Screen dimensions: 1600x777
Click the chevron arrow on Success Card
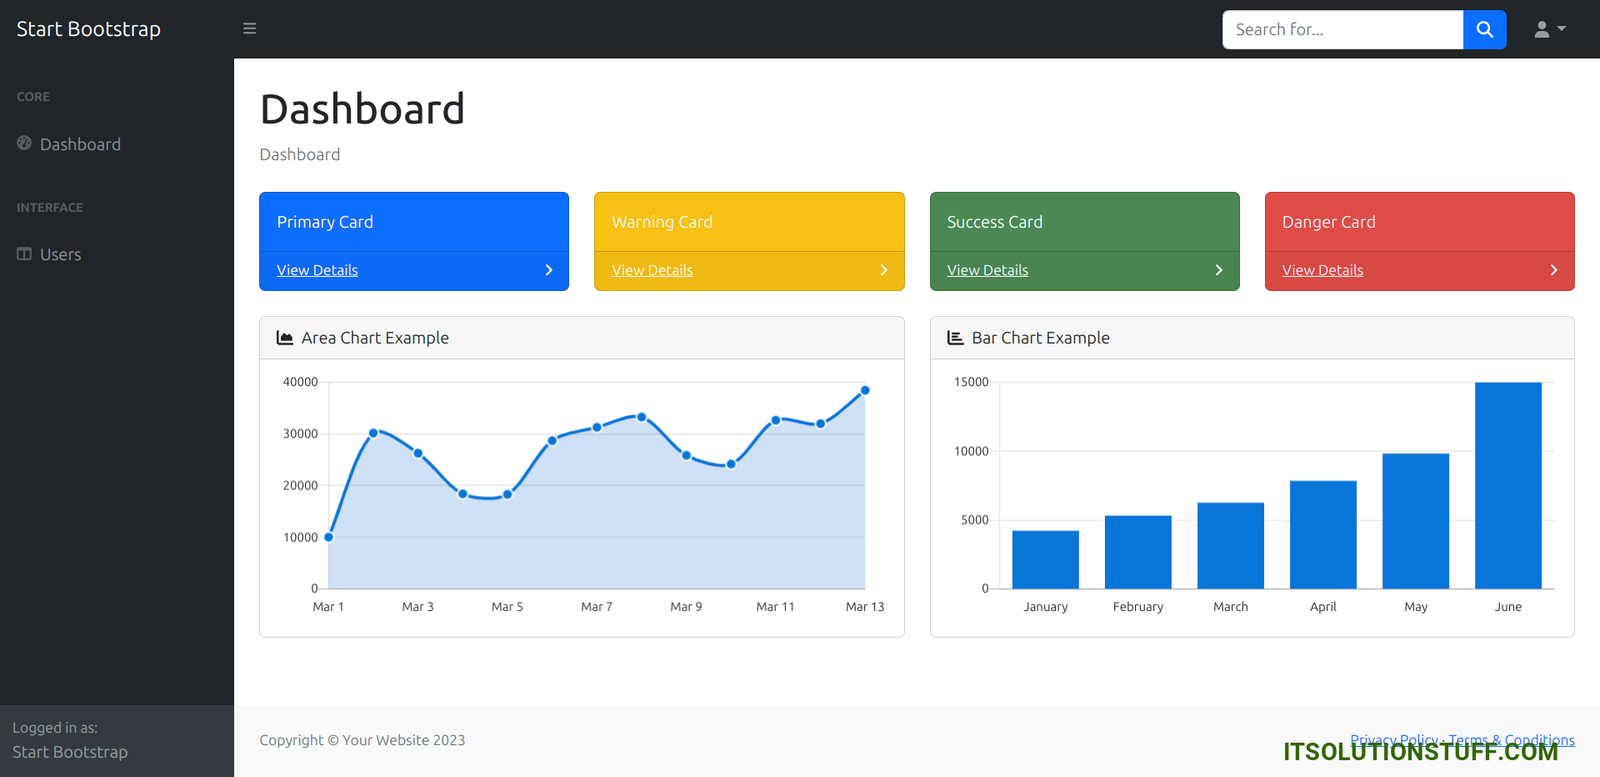1218,270
